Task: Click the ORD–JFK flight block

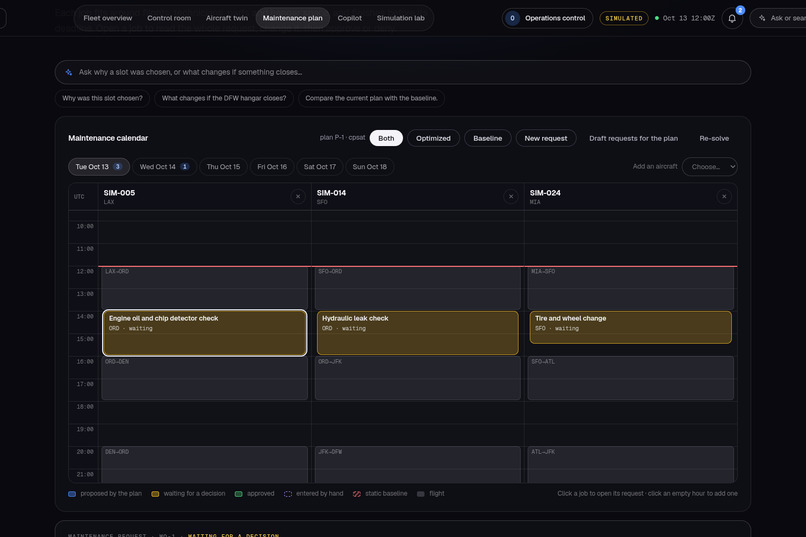Action: click(x=417, y=378)
